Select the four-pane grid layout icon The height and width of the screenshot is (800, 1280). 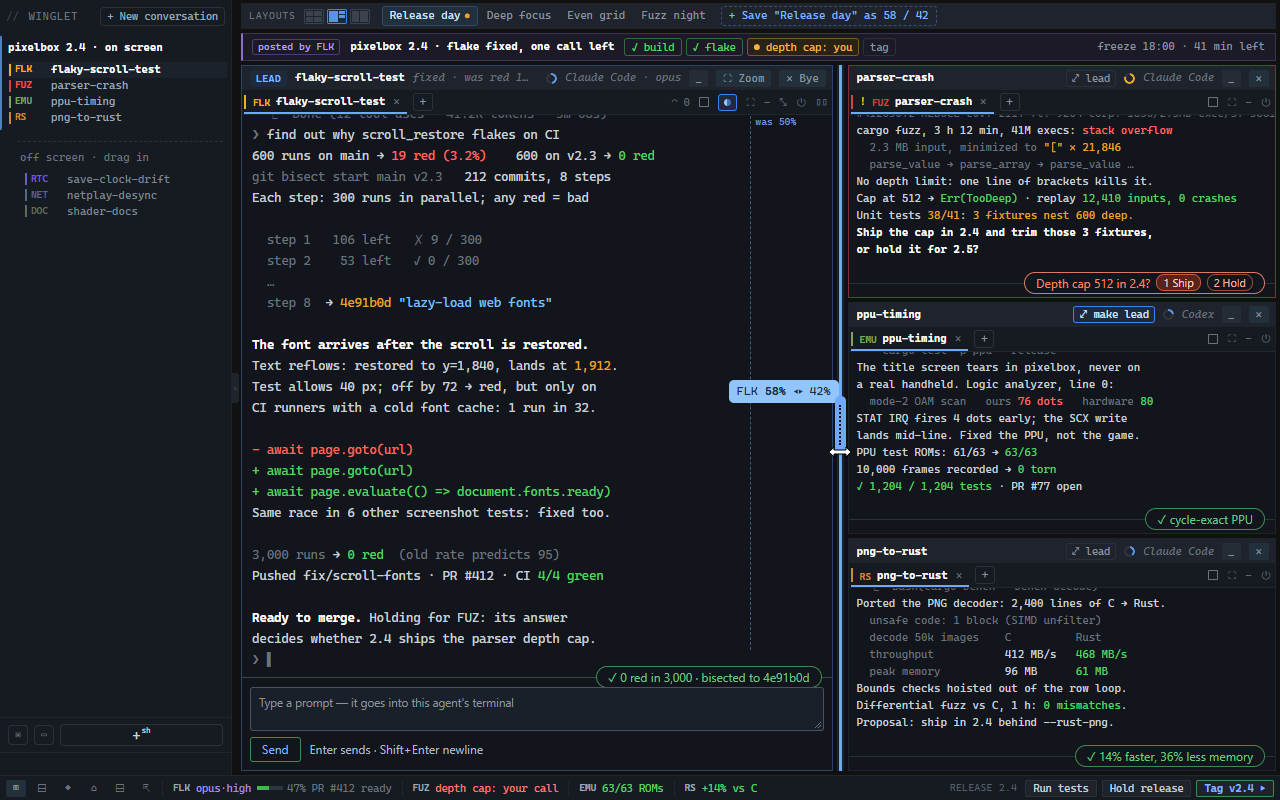click(x=313, y=16)
